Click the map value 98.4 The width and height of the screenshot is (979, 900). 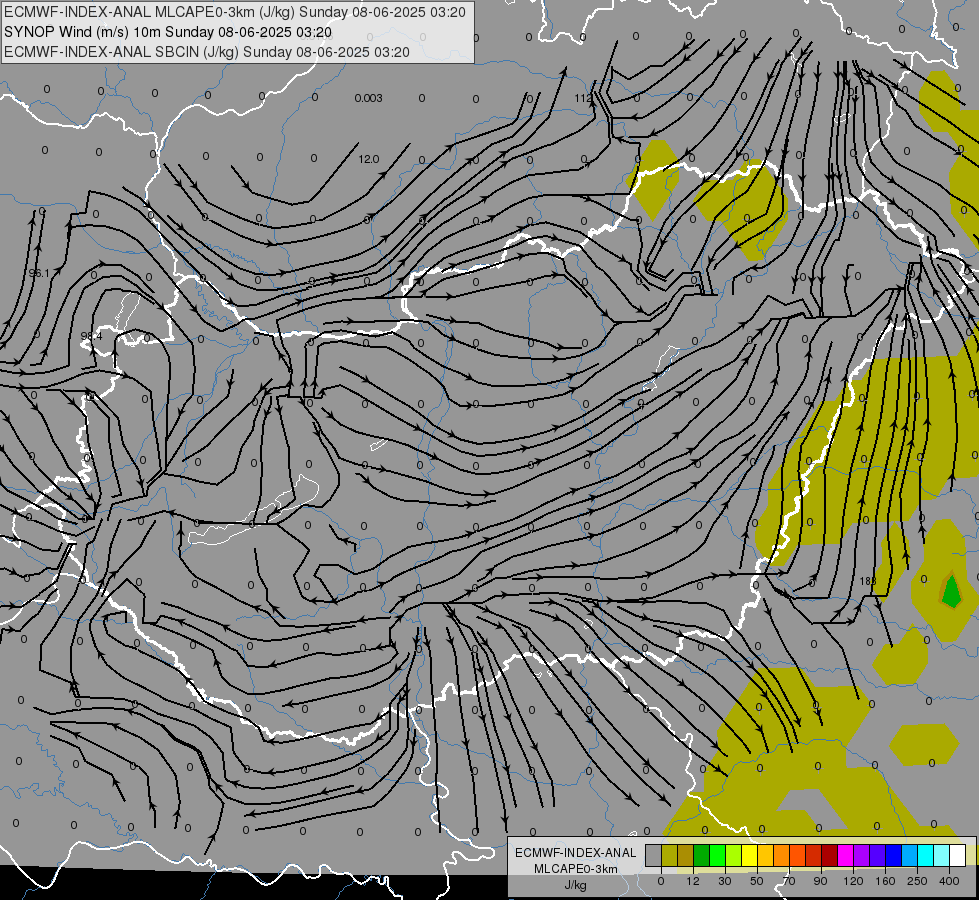[x=91, y=336]
